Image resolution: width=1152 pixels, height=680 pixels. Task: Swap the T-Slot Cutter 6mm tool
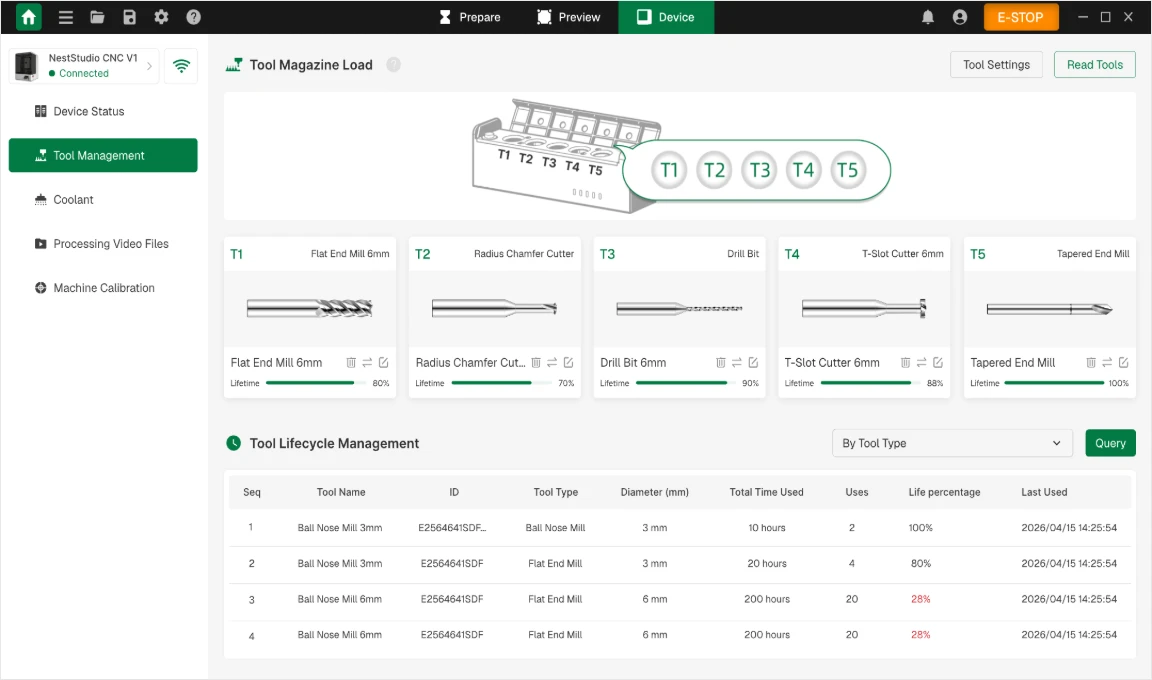[x=922, y=363]
